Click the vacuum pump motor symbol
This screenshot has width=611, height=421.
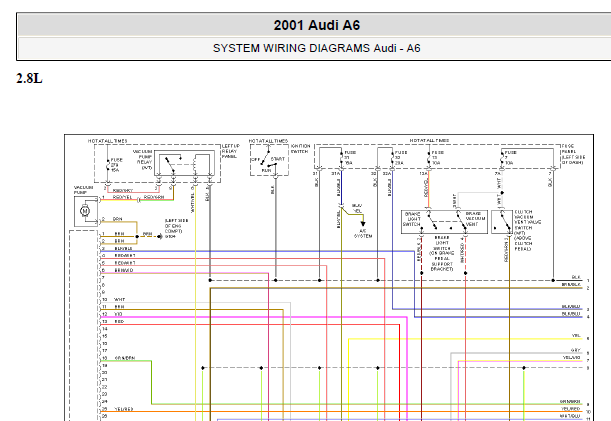point(85,211)
